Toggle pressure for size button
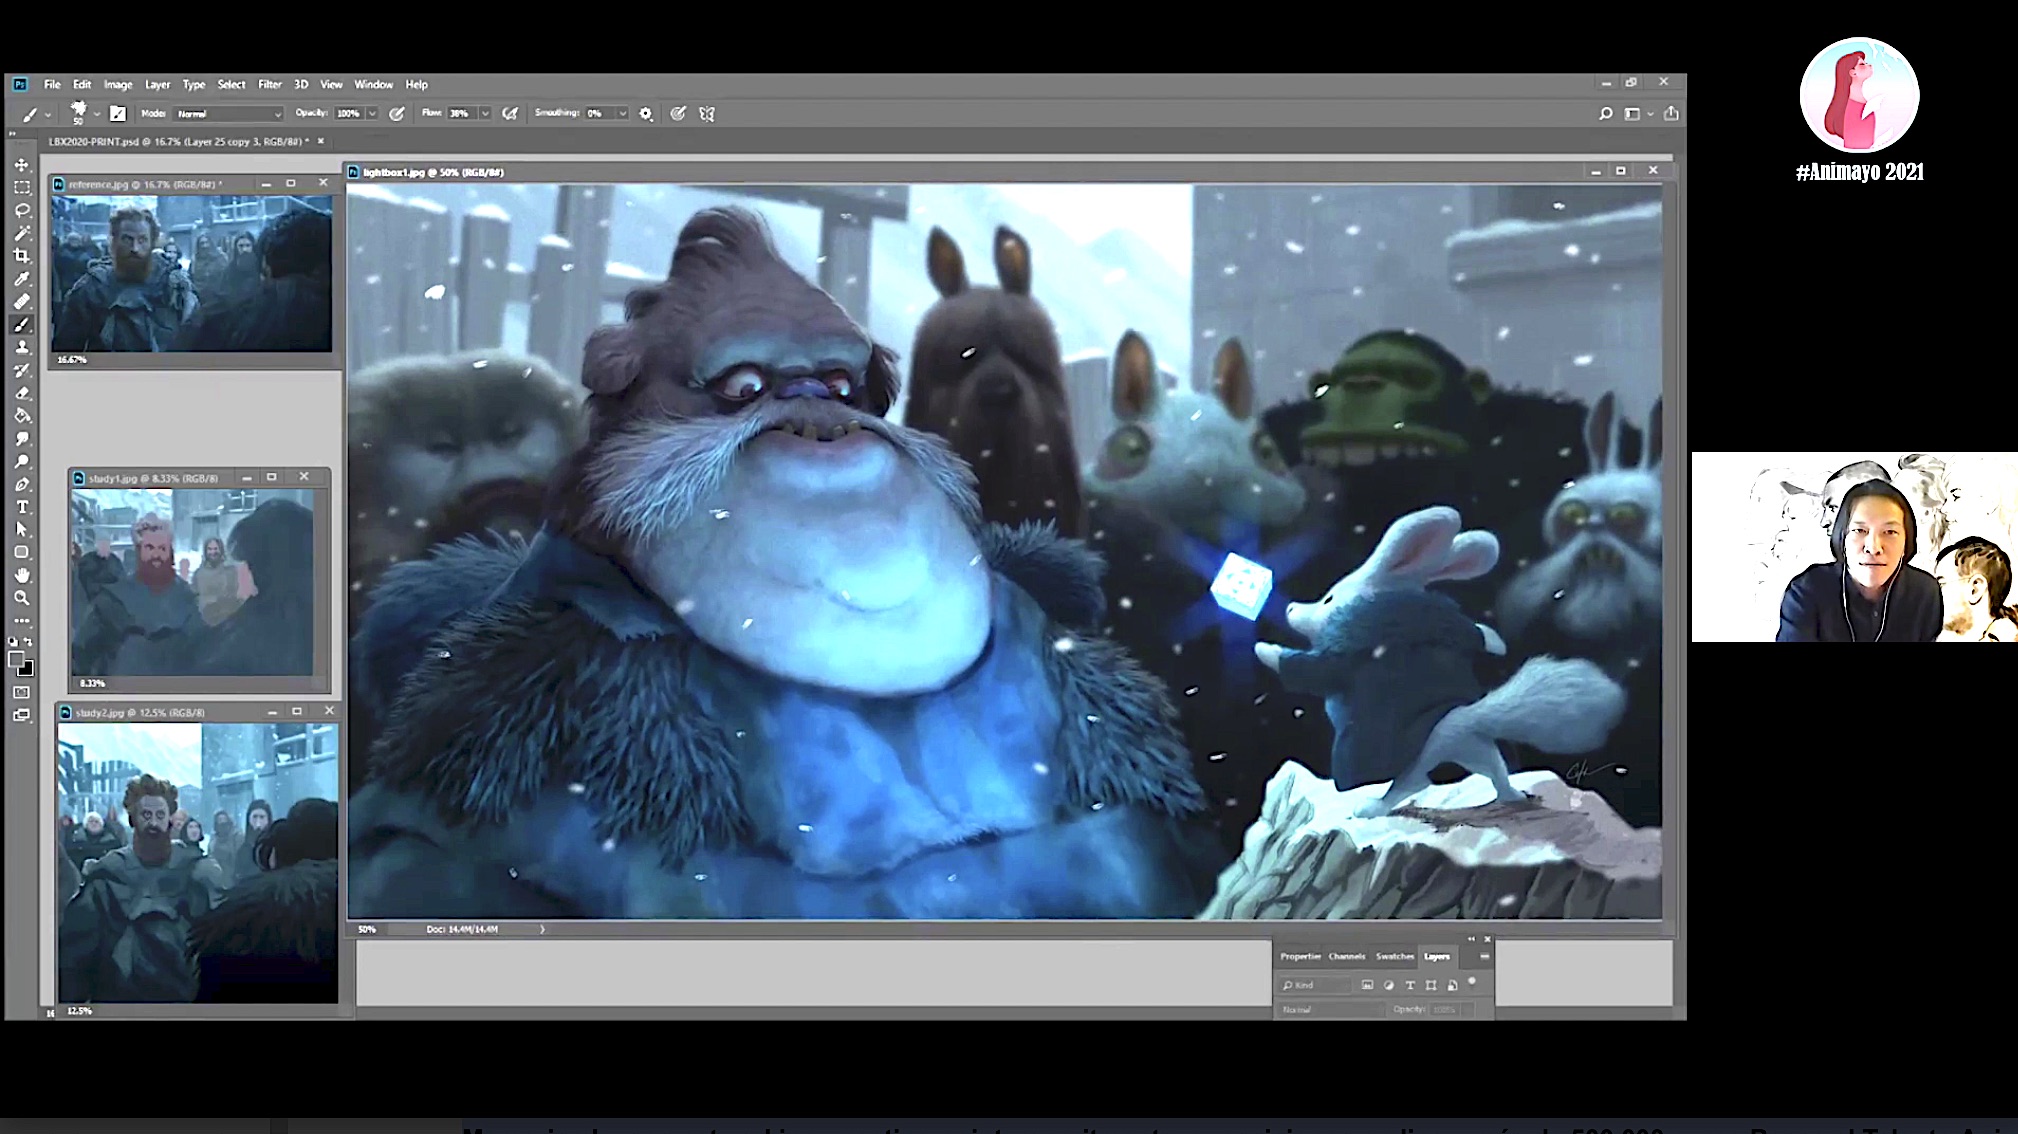 (678, 114)
